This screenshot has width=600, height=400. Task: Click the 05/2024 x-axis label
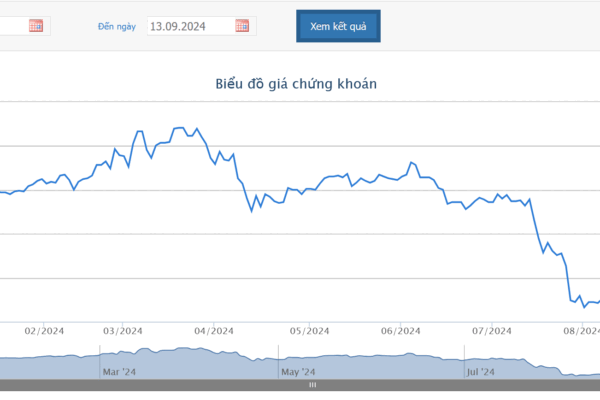[x=309, y=330]
